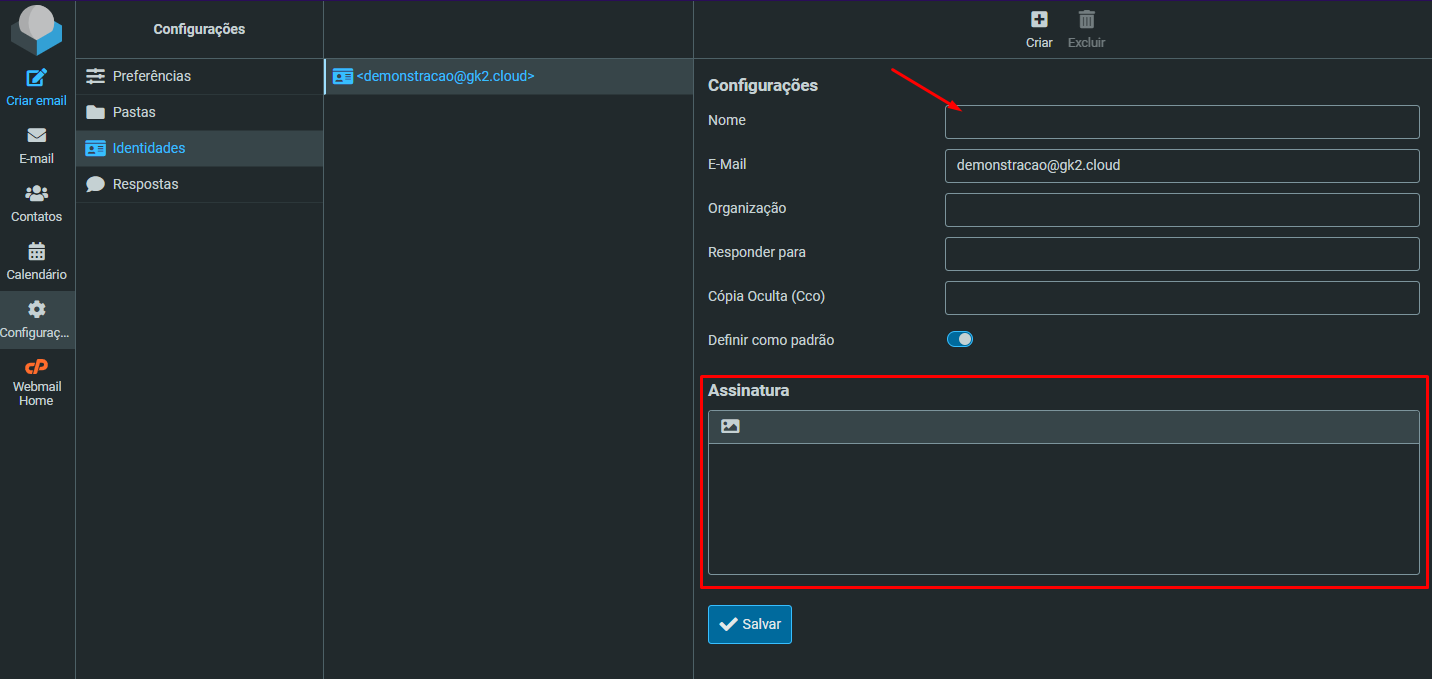1432x679 pixels.
Task: Open the Calendário icon
Action: [37, 252]
